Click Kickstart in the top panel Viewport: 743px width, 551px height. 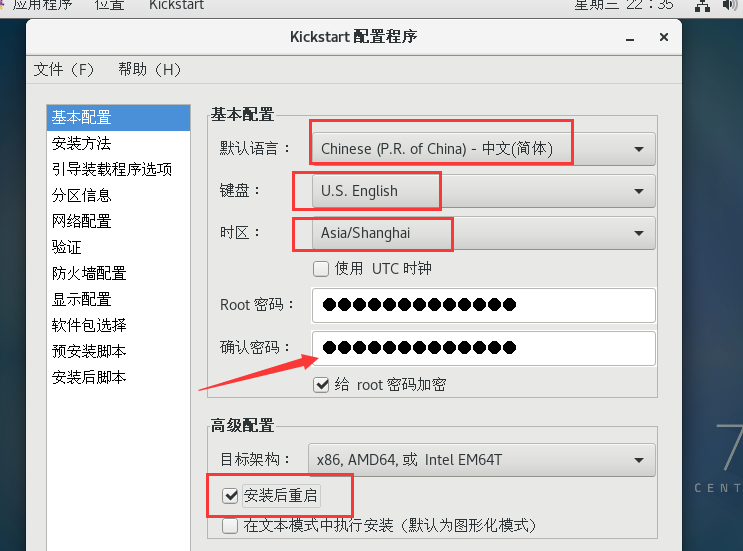(176, 5)
